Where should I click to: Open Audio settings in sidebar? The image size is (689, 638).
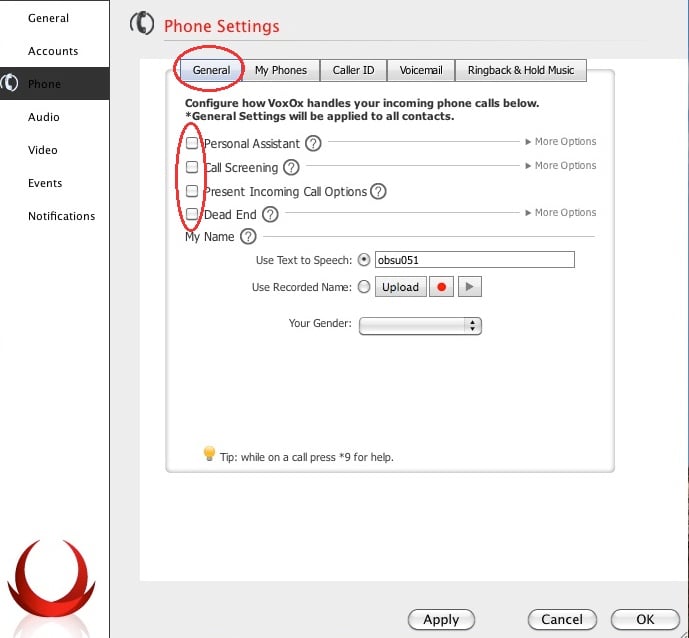(x=44, y=117)
